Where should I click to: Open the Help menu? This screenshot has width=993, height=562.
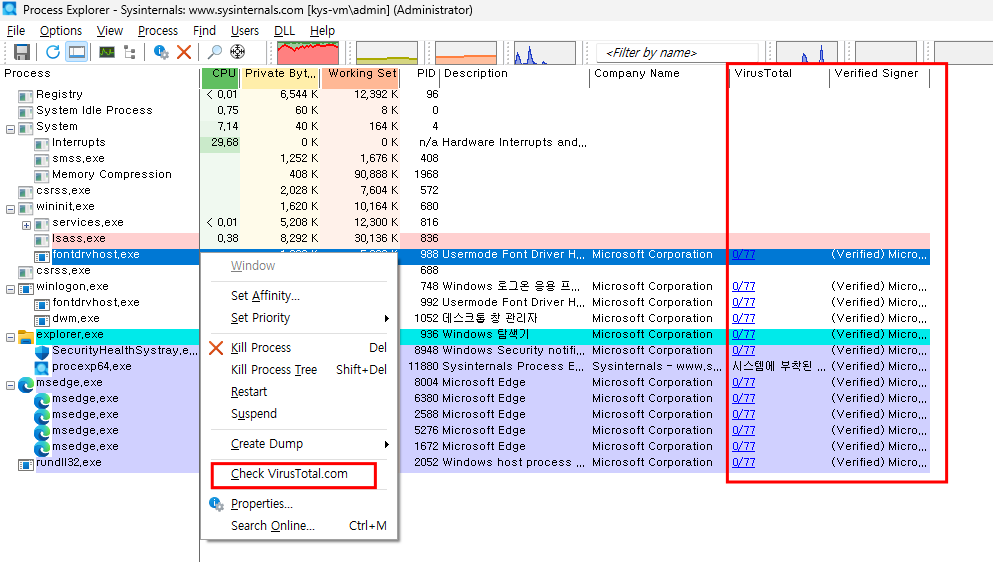point(322,30)
